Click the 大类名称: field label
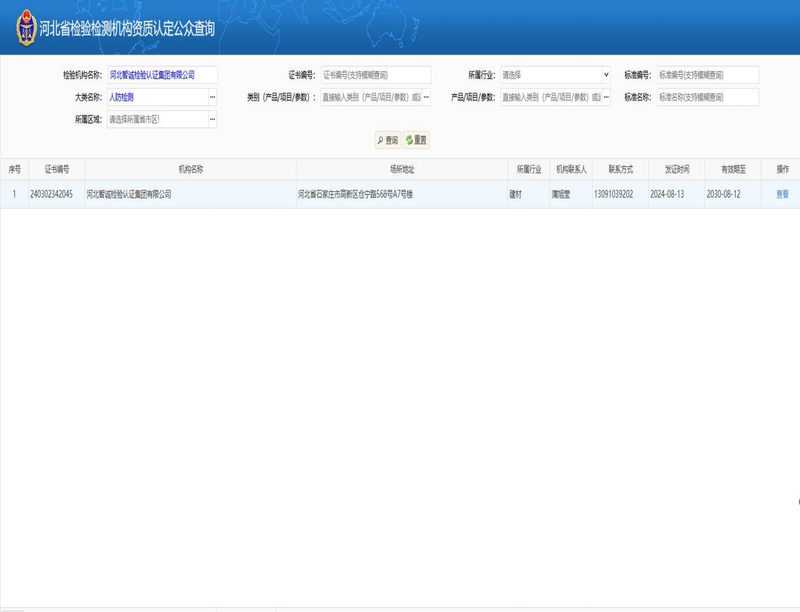The image size is (800, 612). point(88,97)
